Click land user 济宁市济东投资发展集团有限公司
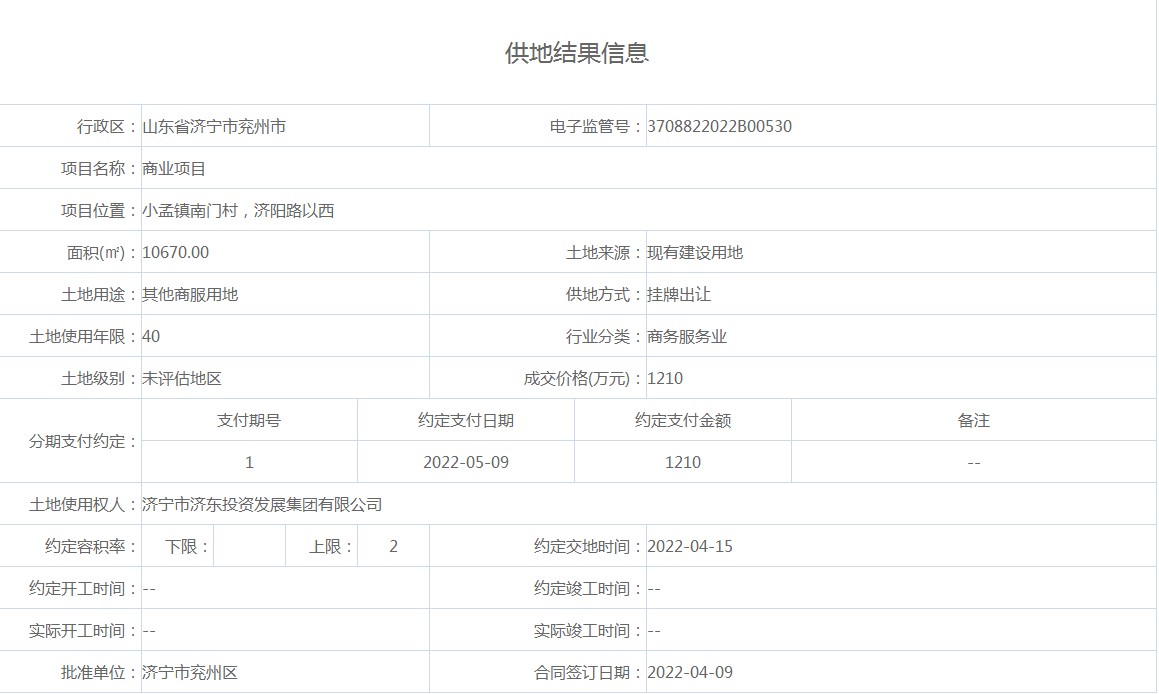1159x694 pixels. click(262, 505)
